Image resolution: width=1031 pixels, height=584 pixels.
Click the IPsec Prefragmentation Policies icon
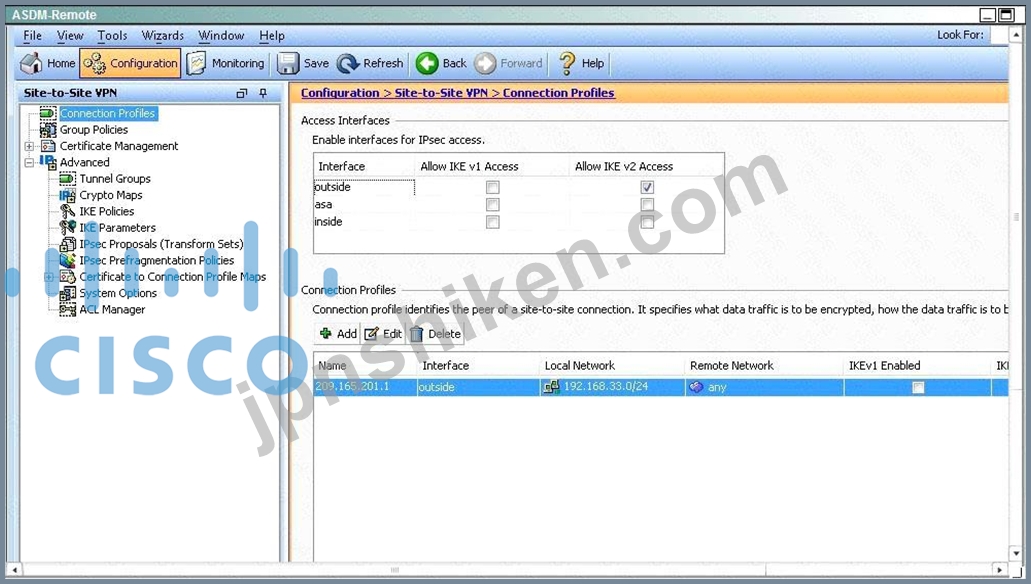click(x=67, y=260)
